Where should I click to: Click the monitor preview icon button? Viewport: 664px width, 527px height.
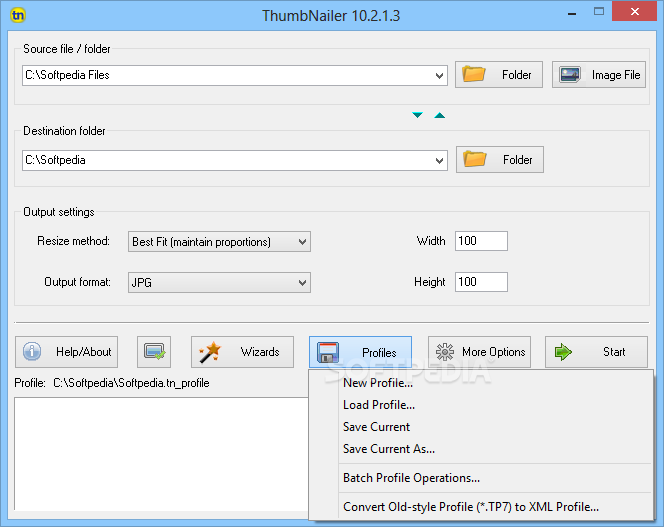154,352
